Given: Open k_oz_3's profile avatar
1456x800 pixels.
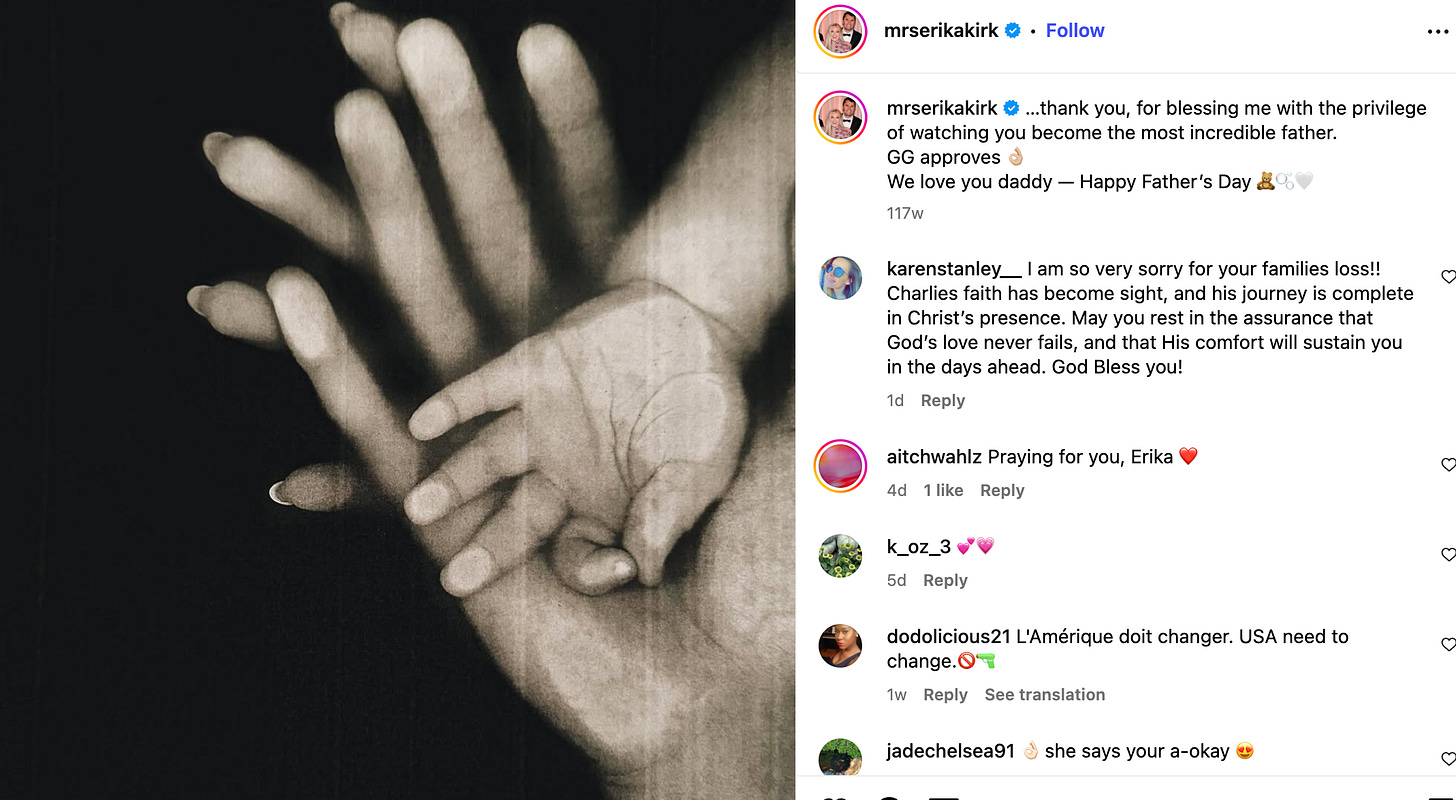Looking at the screenshot, I should (x=840, y=556).
